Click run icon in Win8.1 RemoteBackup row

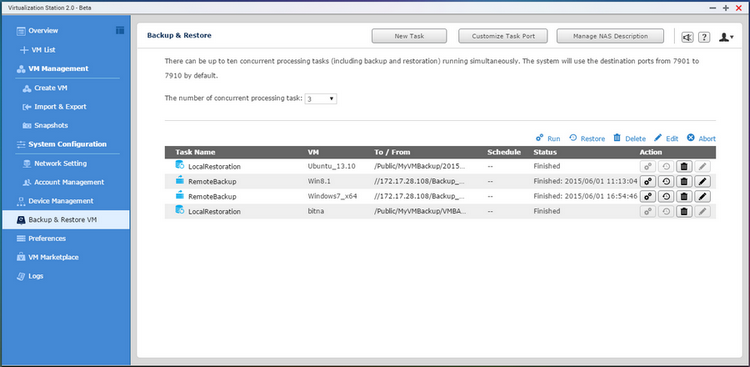point(648,181)
